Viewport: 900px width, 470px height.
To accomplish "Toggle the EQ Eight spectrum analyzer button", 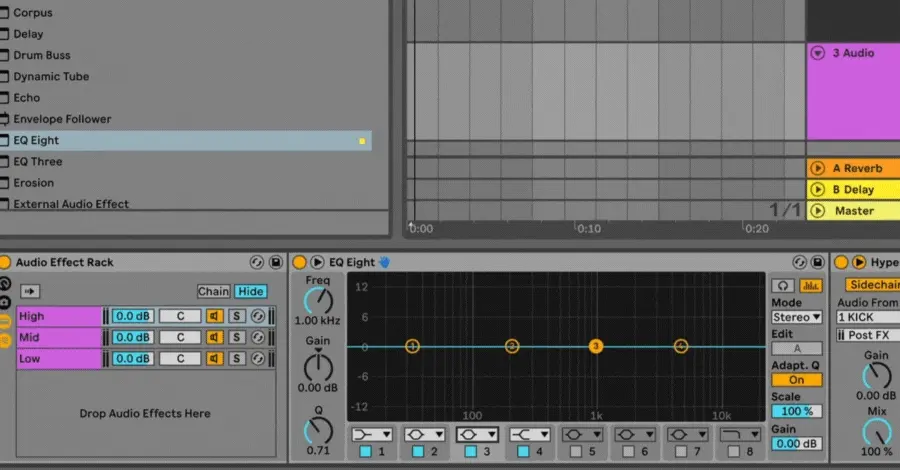I will click(x=810, y=286).
